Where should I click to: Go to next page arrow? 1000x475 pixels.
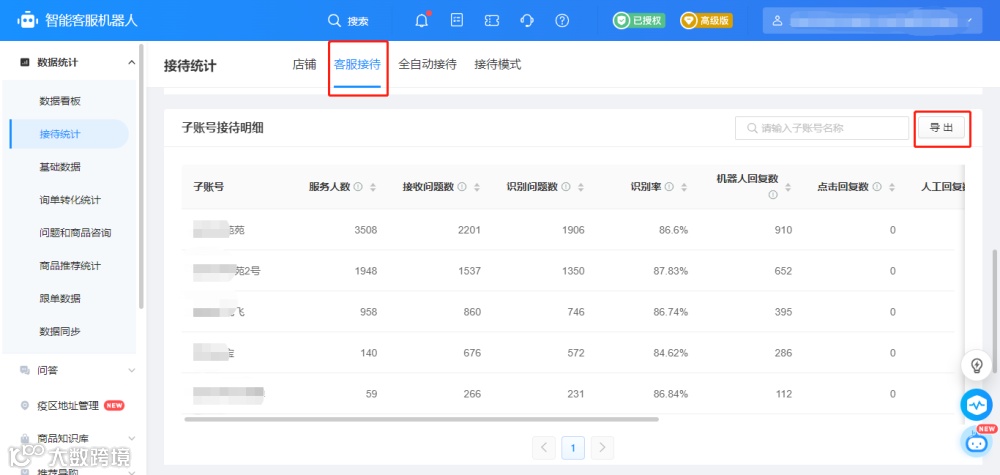click(x=602, y=448)
